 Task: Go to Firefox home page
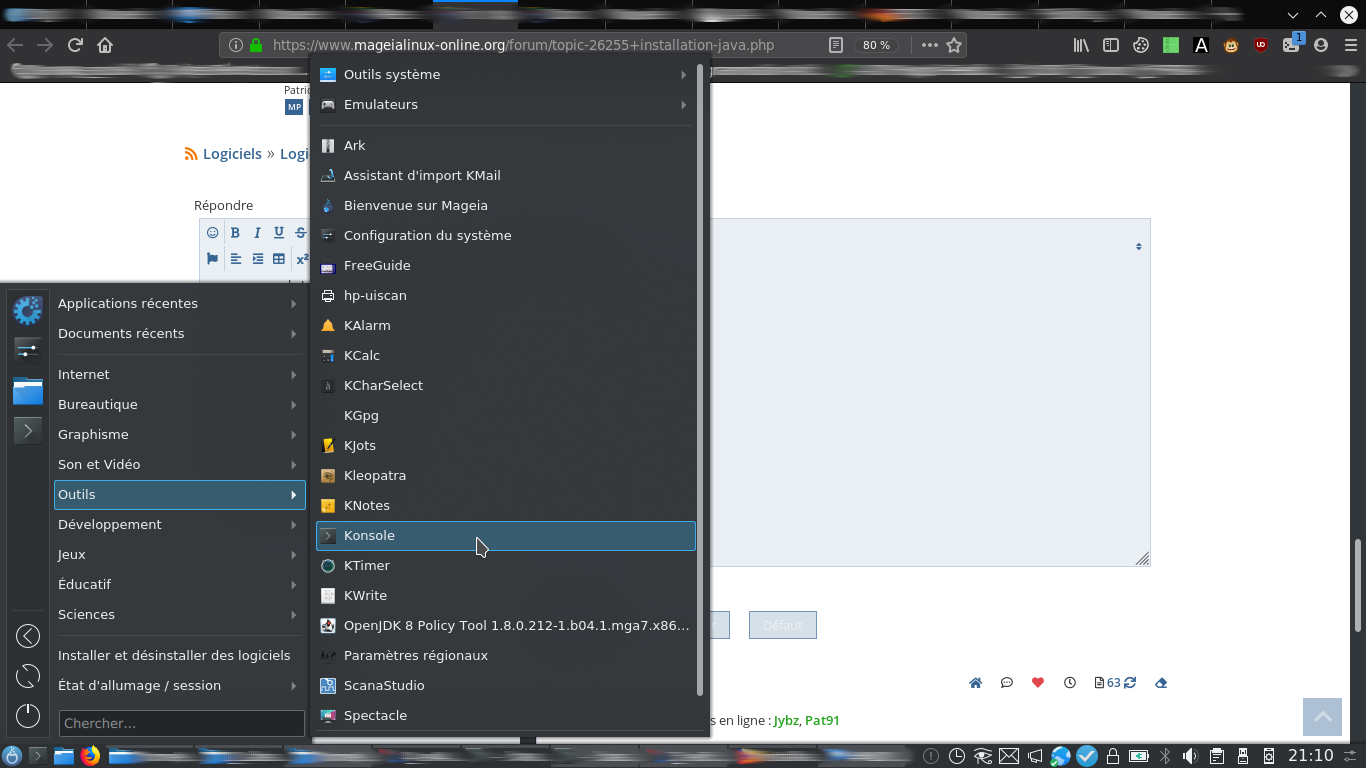point(105,45)
